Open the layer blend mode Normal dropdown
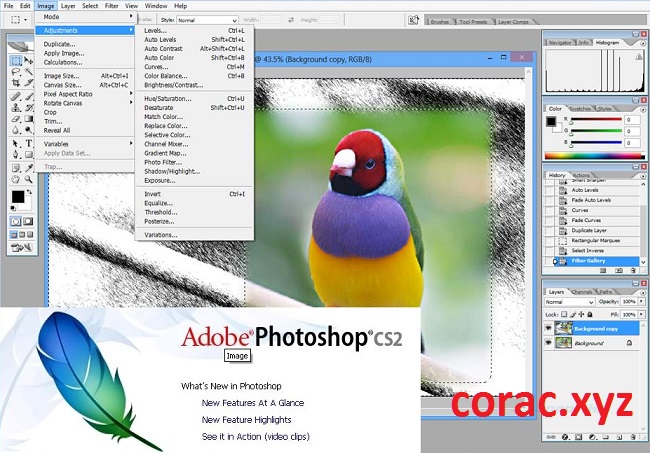This screenshot has width=650, height=453. coord(570,302)
